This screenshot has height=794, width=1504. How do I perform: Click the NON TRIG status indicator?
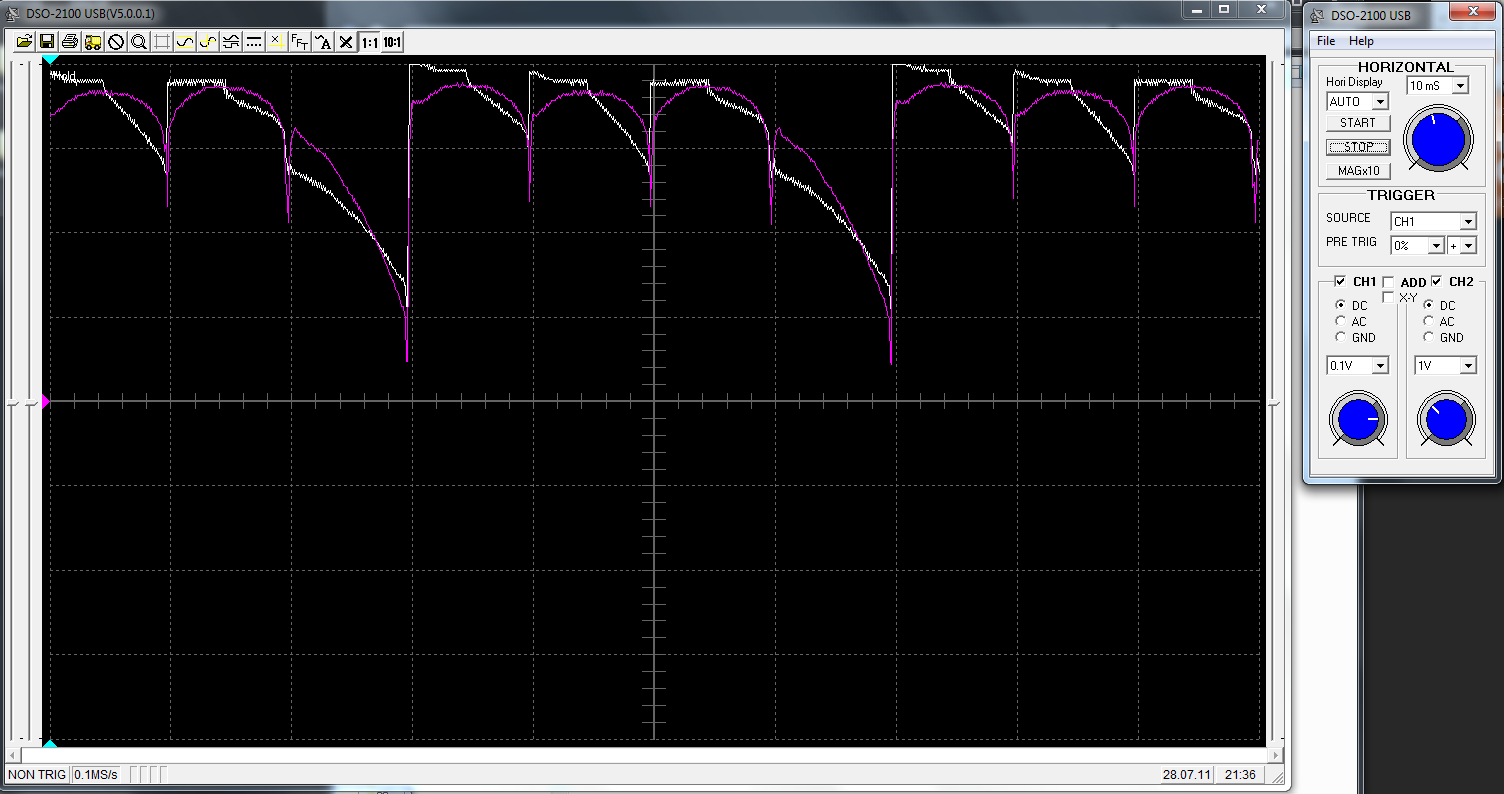click(37, 775)
